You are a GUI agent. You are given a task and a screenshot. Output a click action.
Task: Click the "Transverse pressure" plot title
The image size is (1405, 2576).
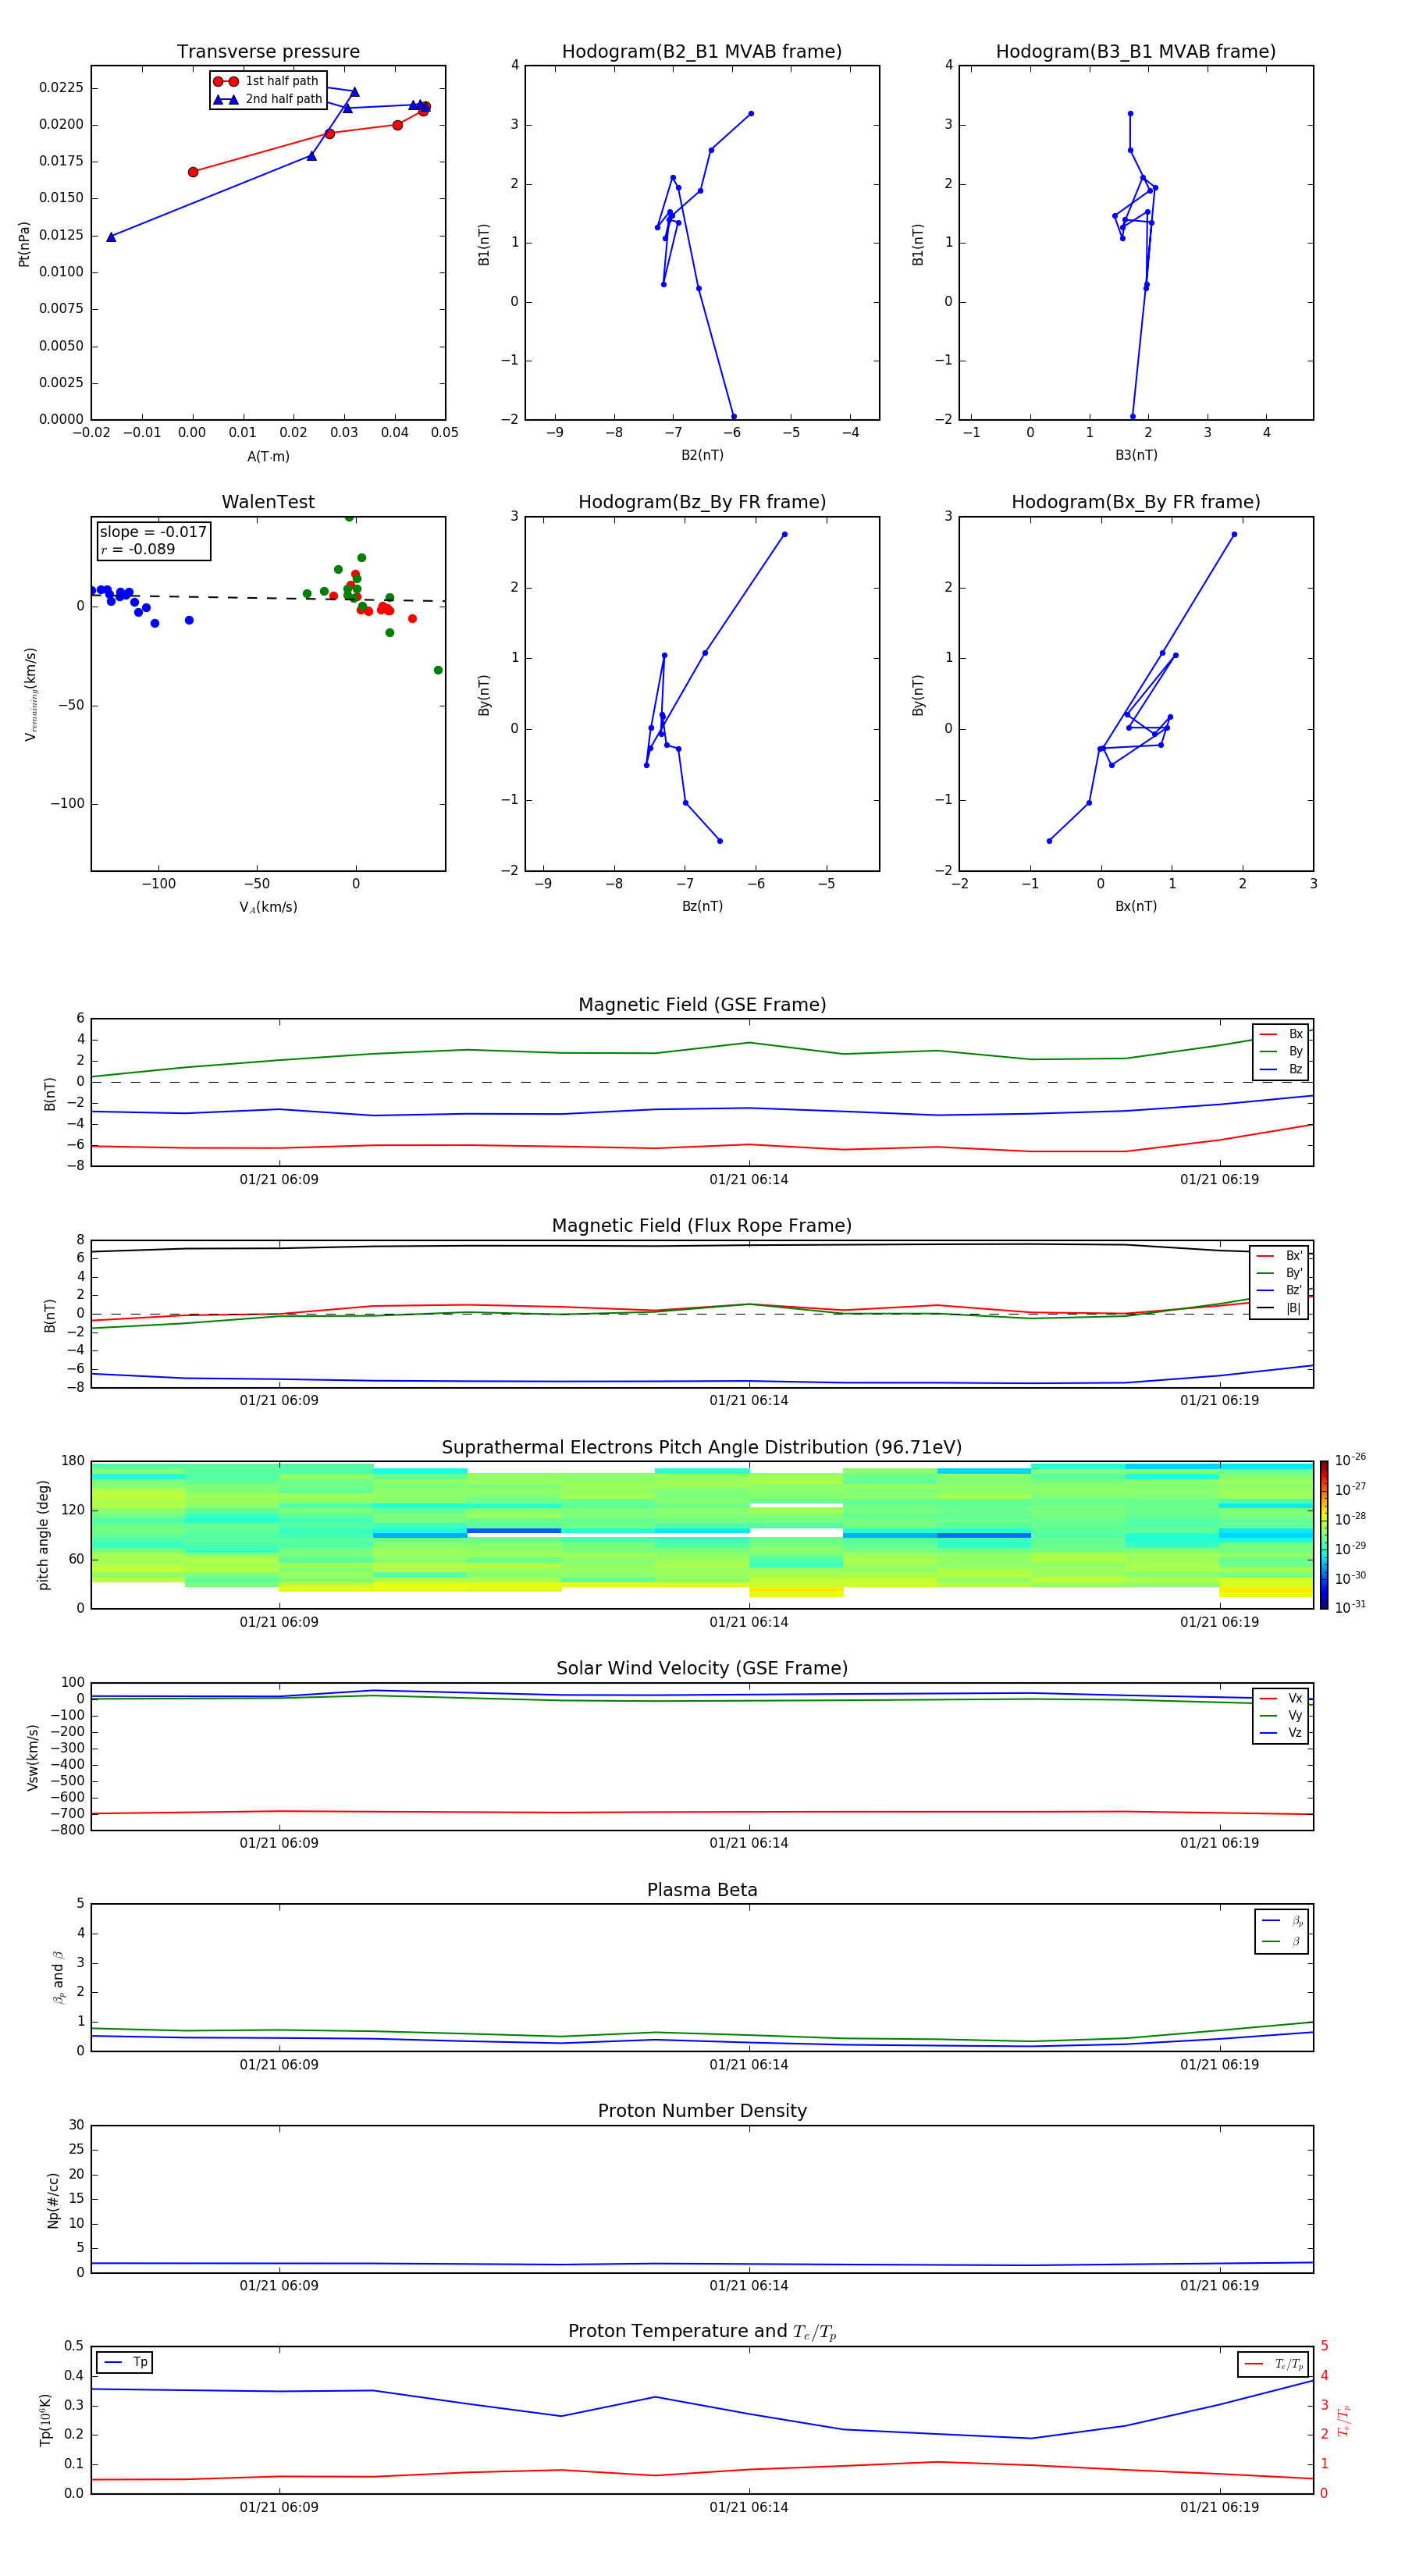pyautogui.click(x=268, y=52)
